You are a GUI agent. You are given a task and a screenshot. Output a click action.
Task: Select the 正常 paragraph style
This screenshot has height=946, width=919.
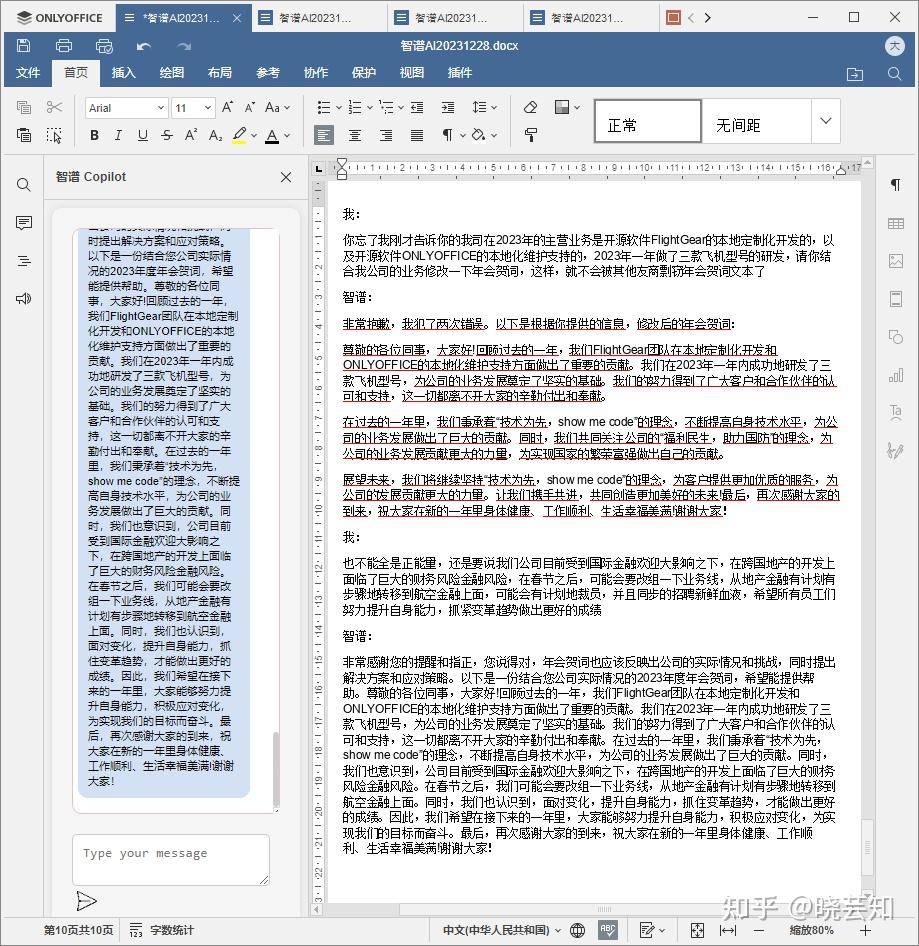[x=647, y=121]
